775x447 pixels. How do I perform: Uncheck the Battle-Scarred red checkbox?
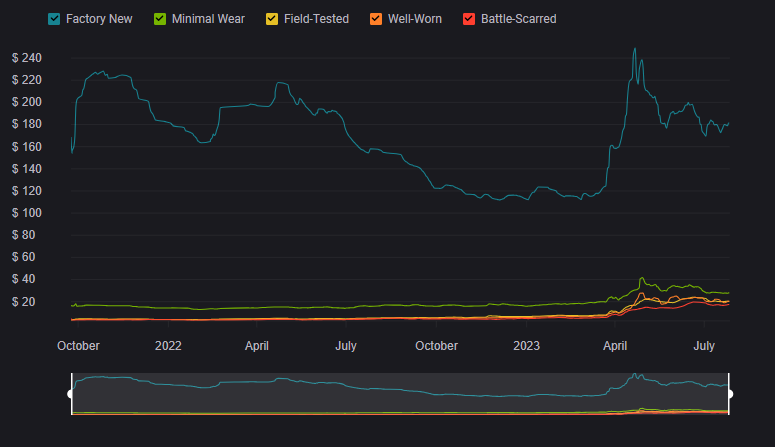(469, 19)
